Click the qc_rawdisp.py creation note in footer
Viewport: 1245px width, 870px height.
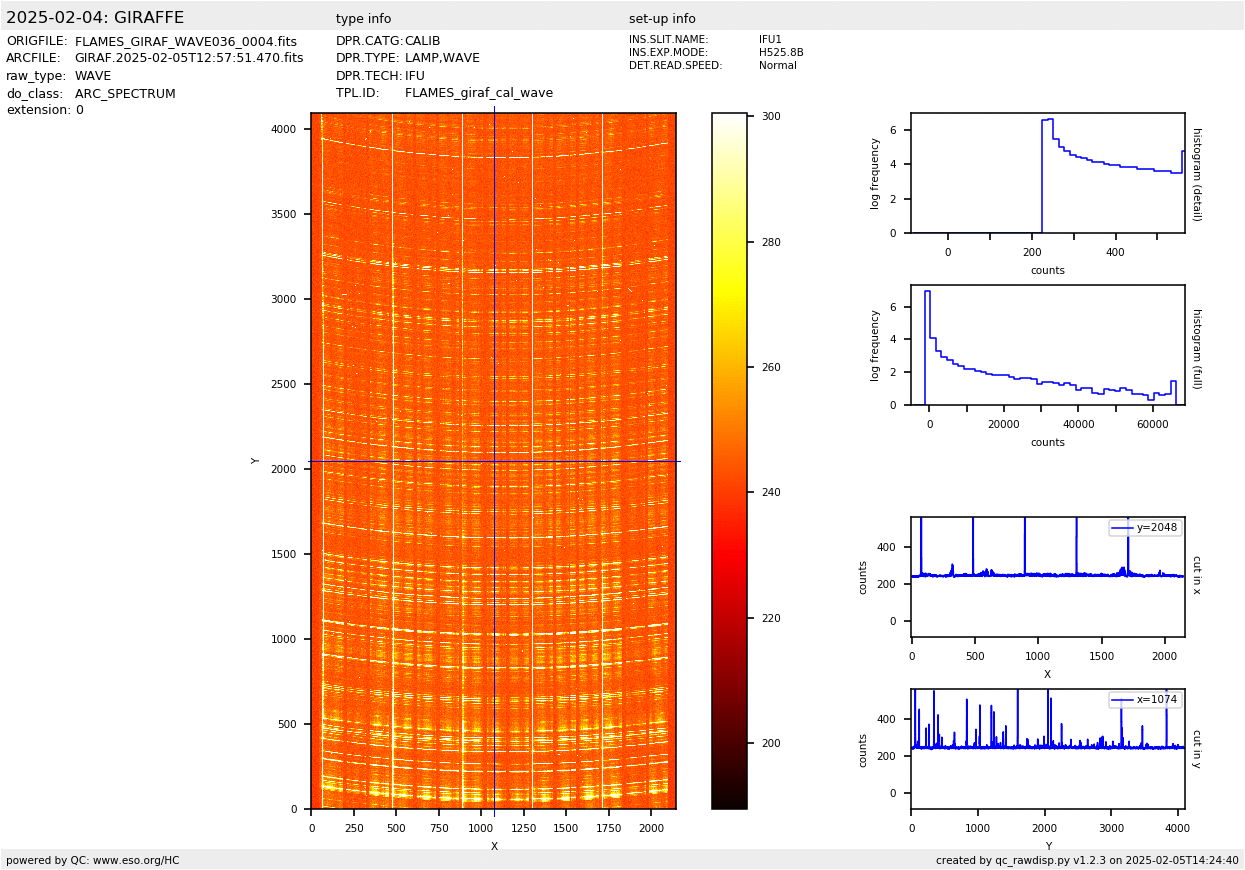(x=1087, y=860)
